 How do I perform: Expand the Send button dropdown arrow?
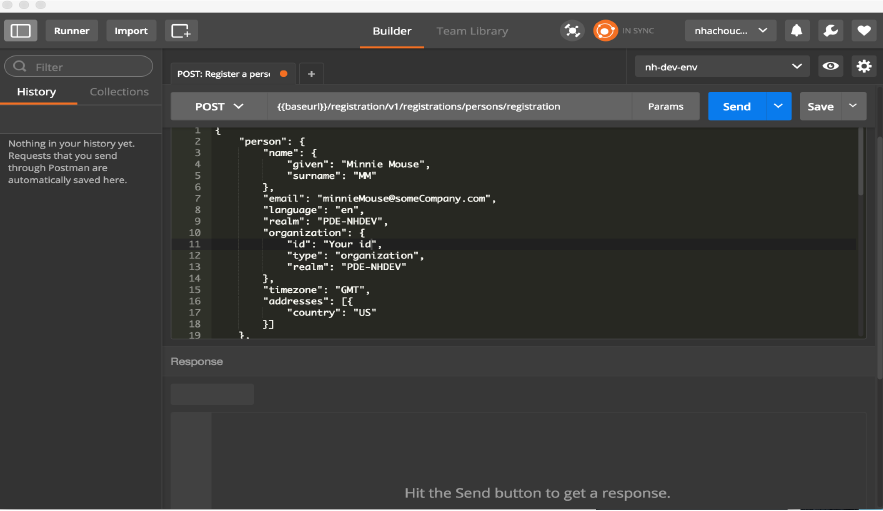click(778, 106)
